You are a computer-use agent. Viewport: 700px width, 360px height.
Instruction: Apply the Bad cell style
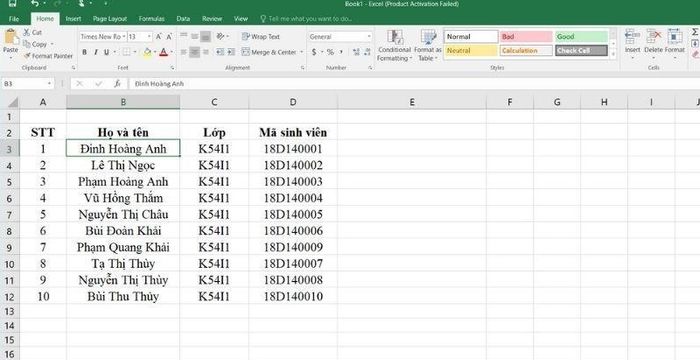click(526, 37)
